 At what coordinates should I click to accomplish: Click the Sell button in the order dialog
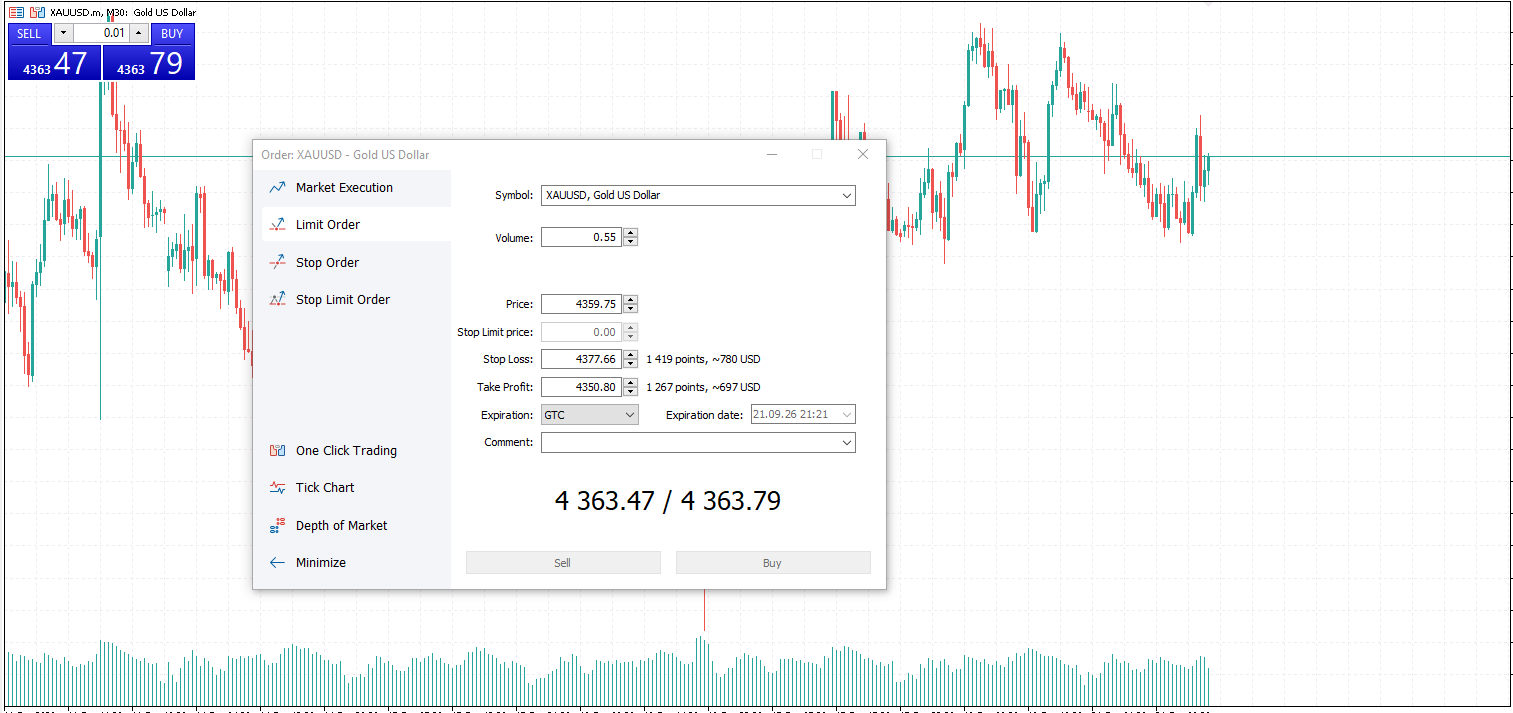point(563,563)
